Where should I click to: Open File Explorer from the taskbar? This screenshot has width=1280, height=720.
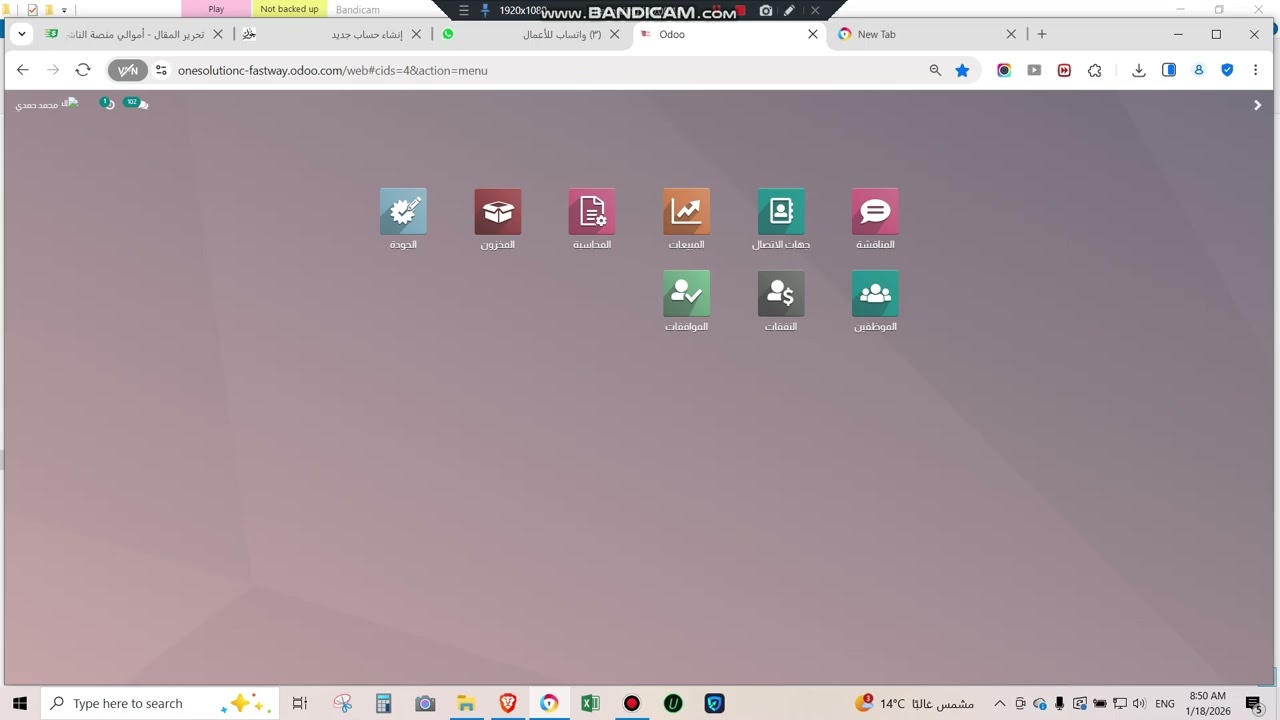click(466, 703)
